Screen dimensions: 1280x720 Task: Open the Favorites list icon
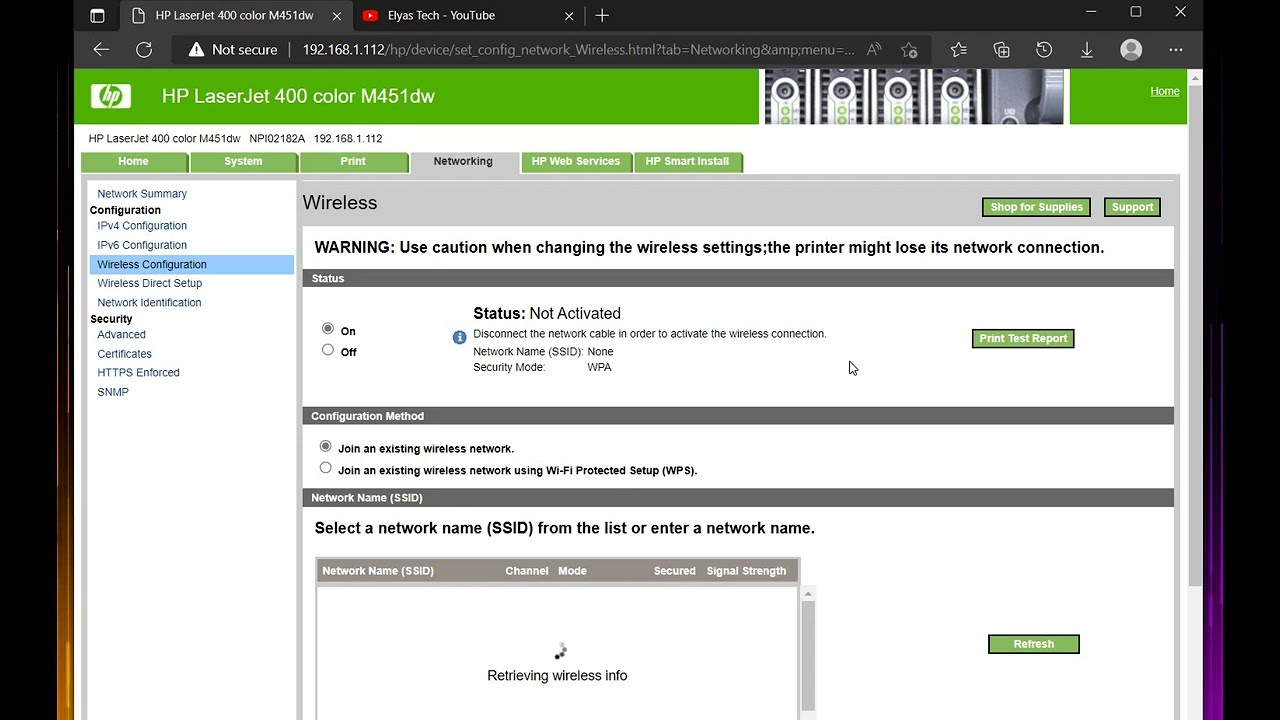coord(958,49)
